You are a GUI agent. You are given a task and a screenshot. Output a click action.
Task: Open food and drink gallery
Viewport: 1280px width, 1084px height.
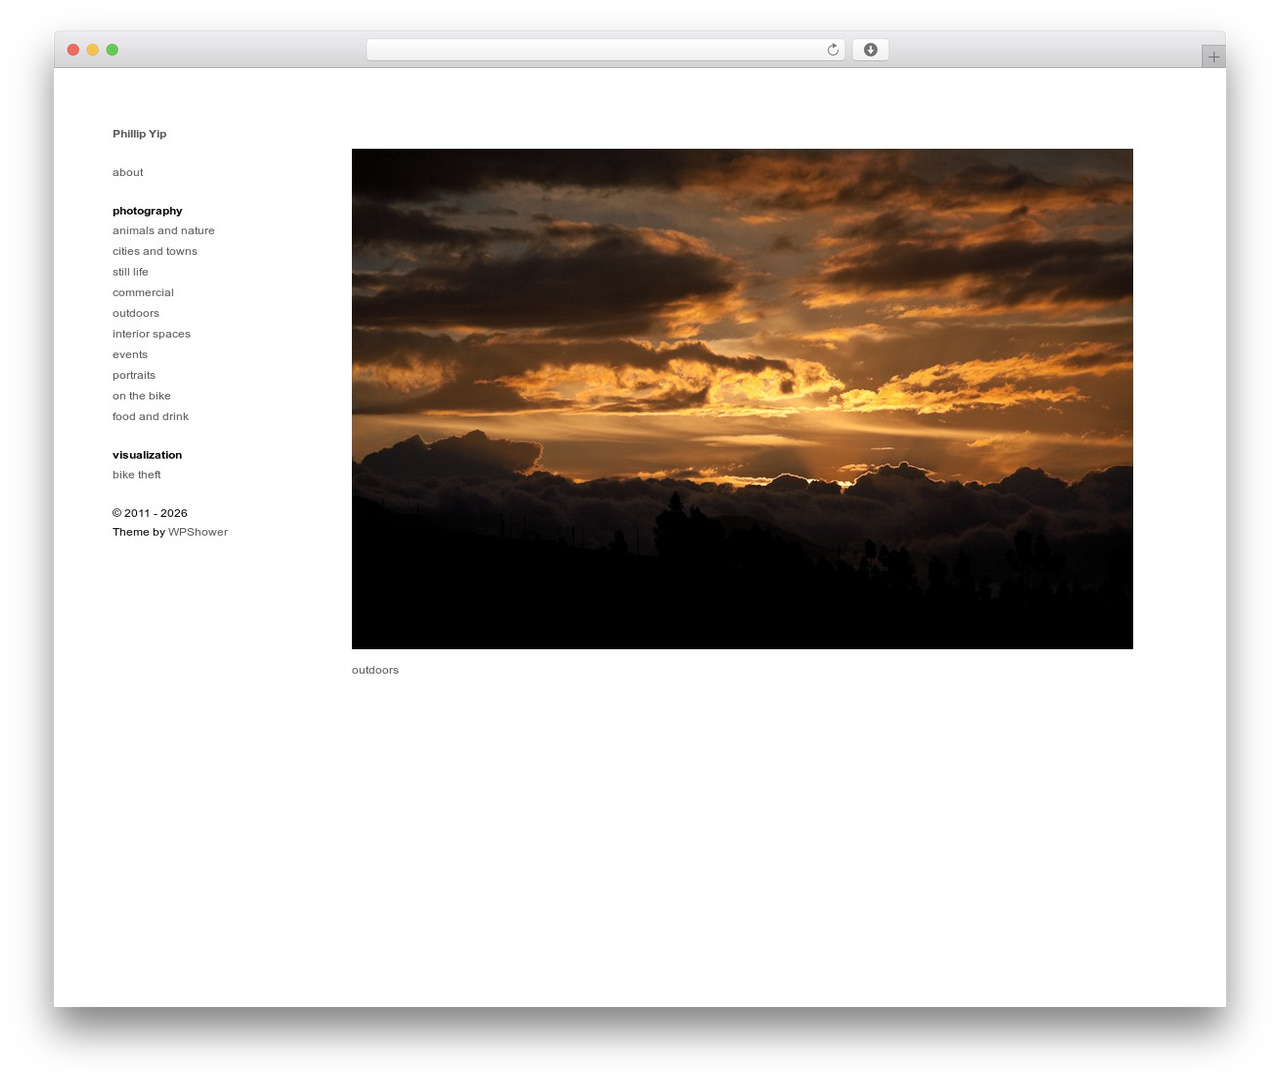click(150, 417)
